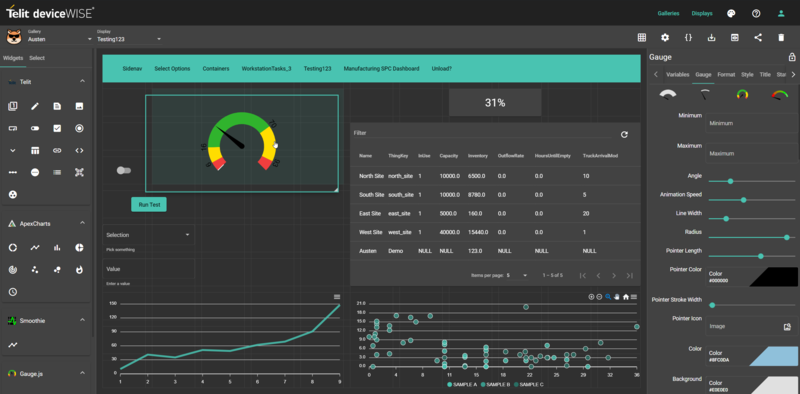The height and width of the screenshot is (394, 800).
Task: Select the ApexCharts pie chart widget
Action: 79,248
